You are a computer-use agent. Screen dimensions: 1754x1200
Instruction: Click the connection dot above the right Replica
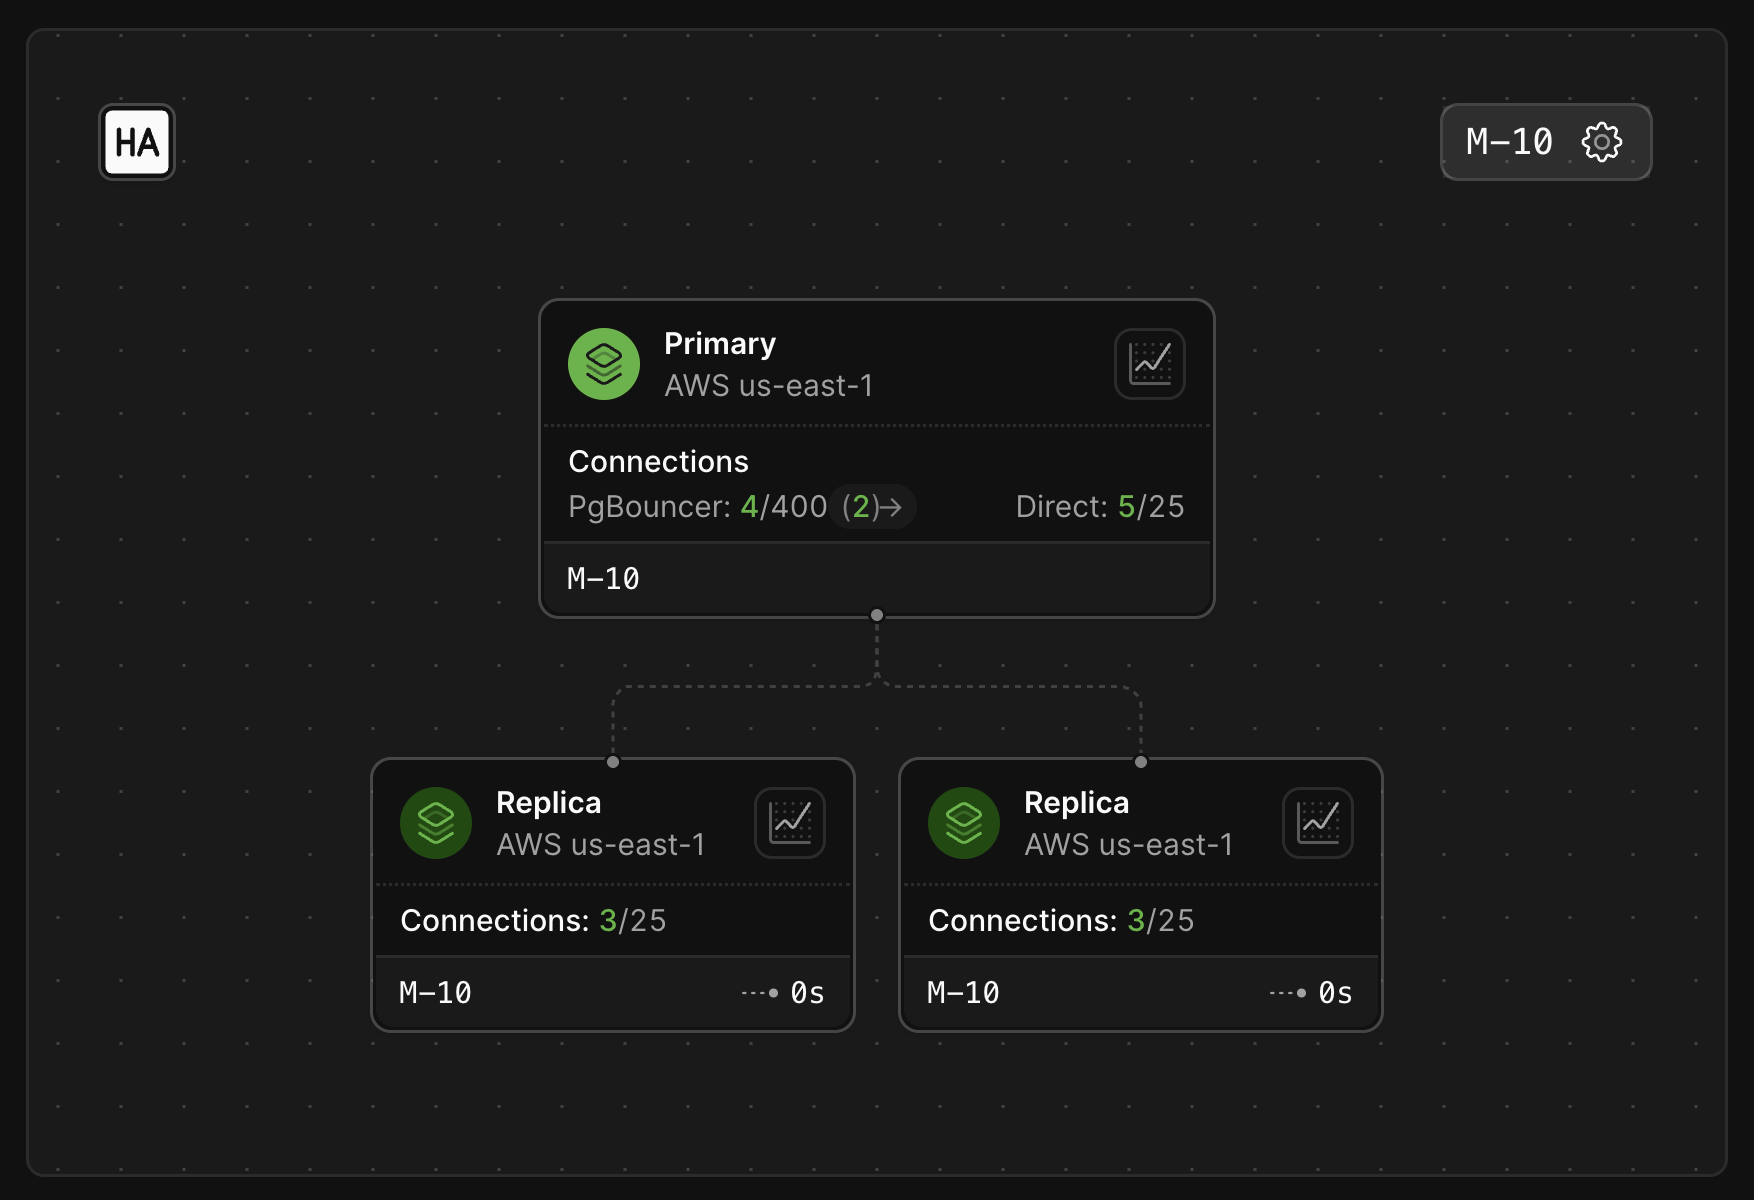click(1140, 761)
